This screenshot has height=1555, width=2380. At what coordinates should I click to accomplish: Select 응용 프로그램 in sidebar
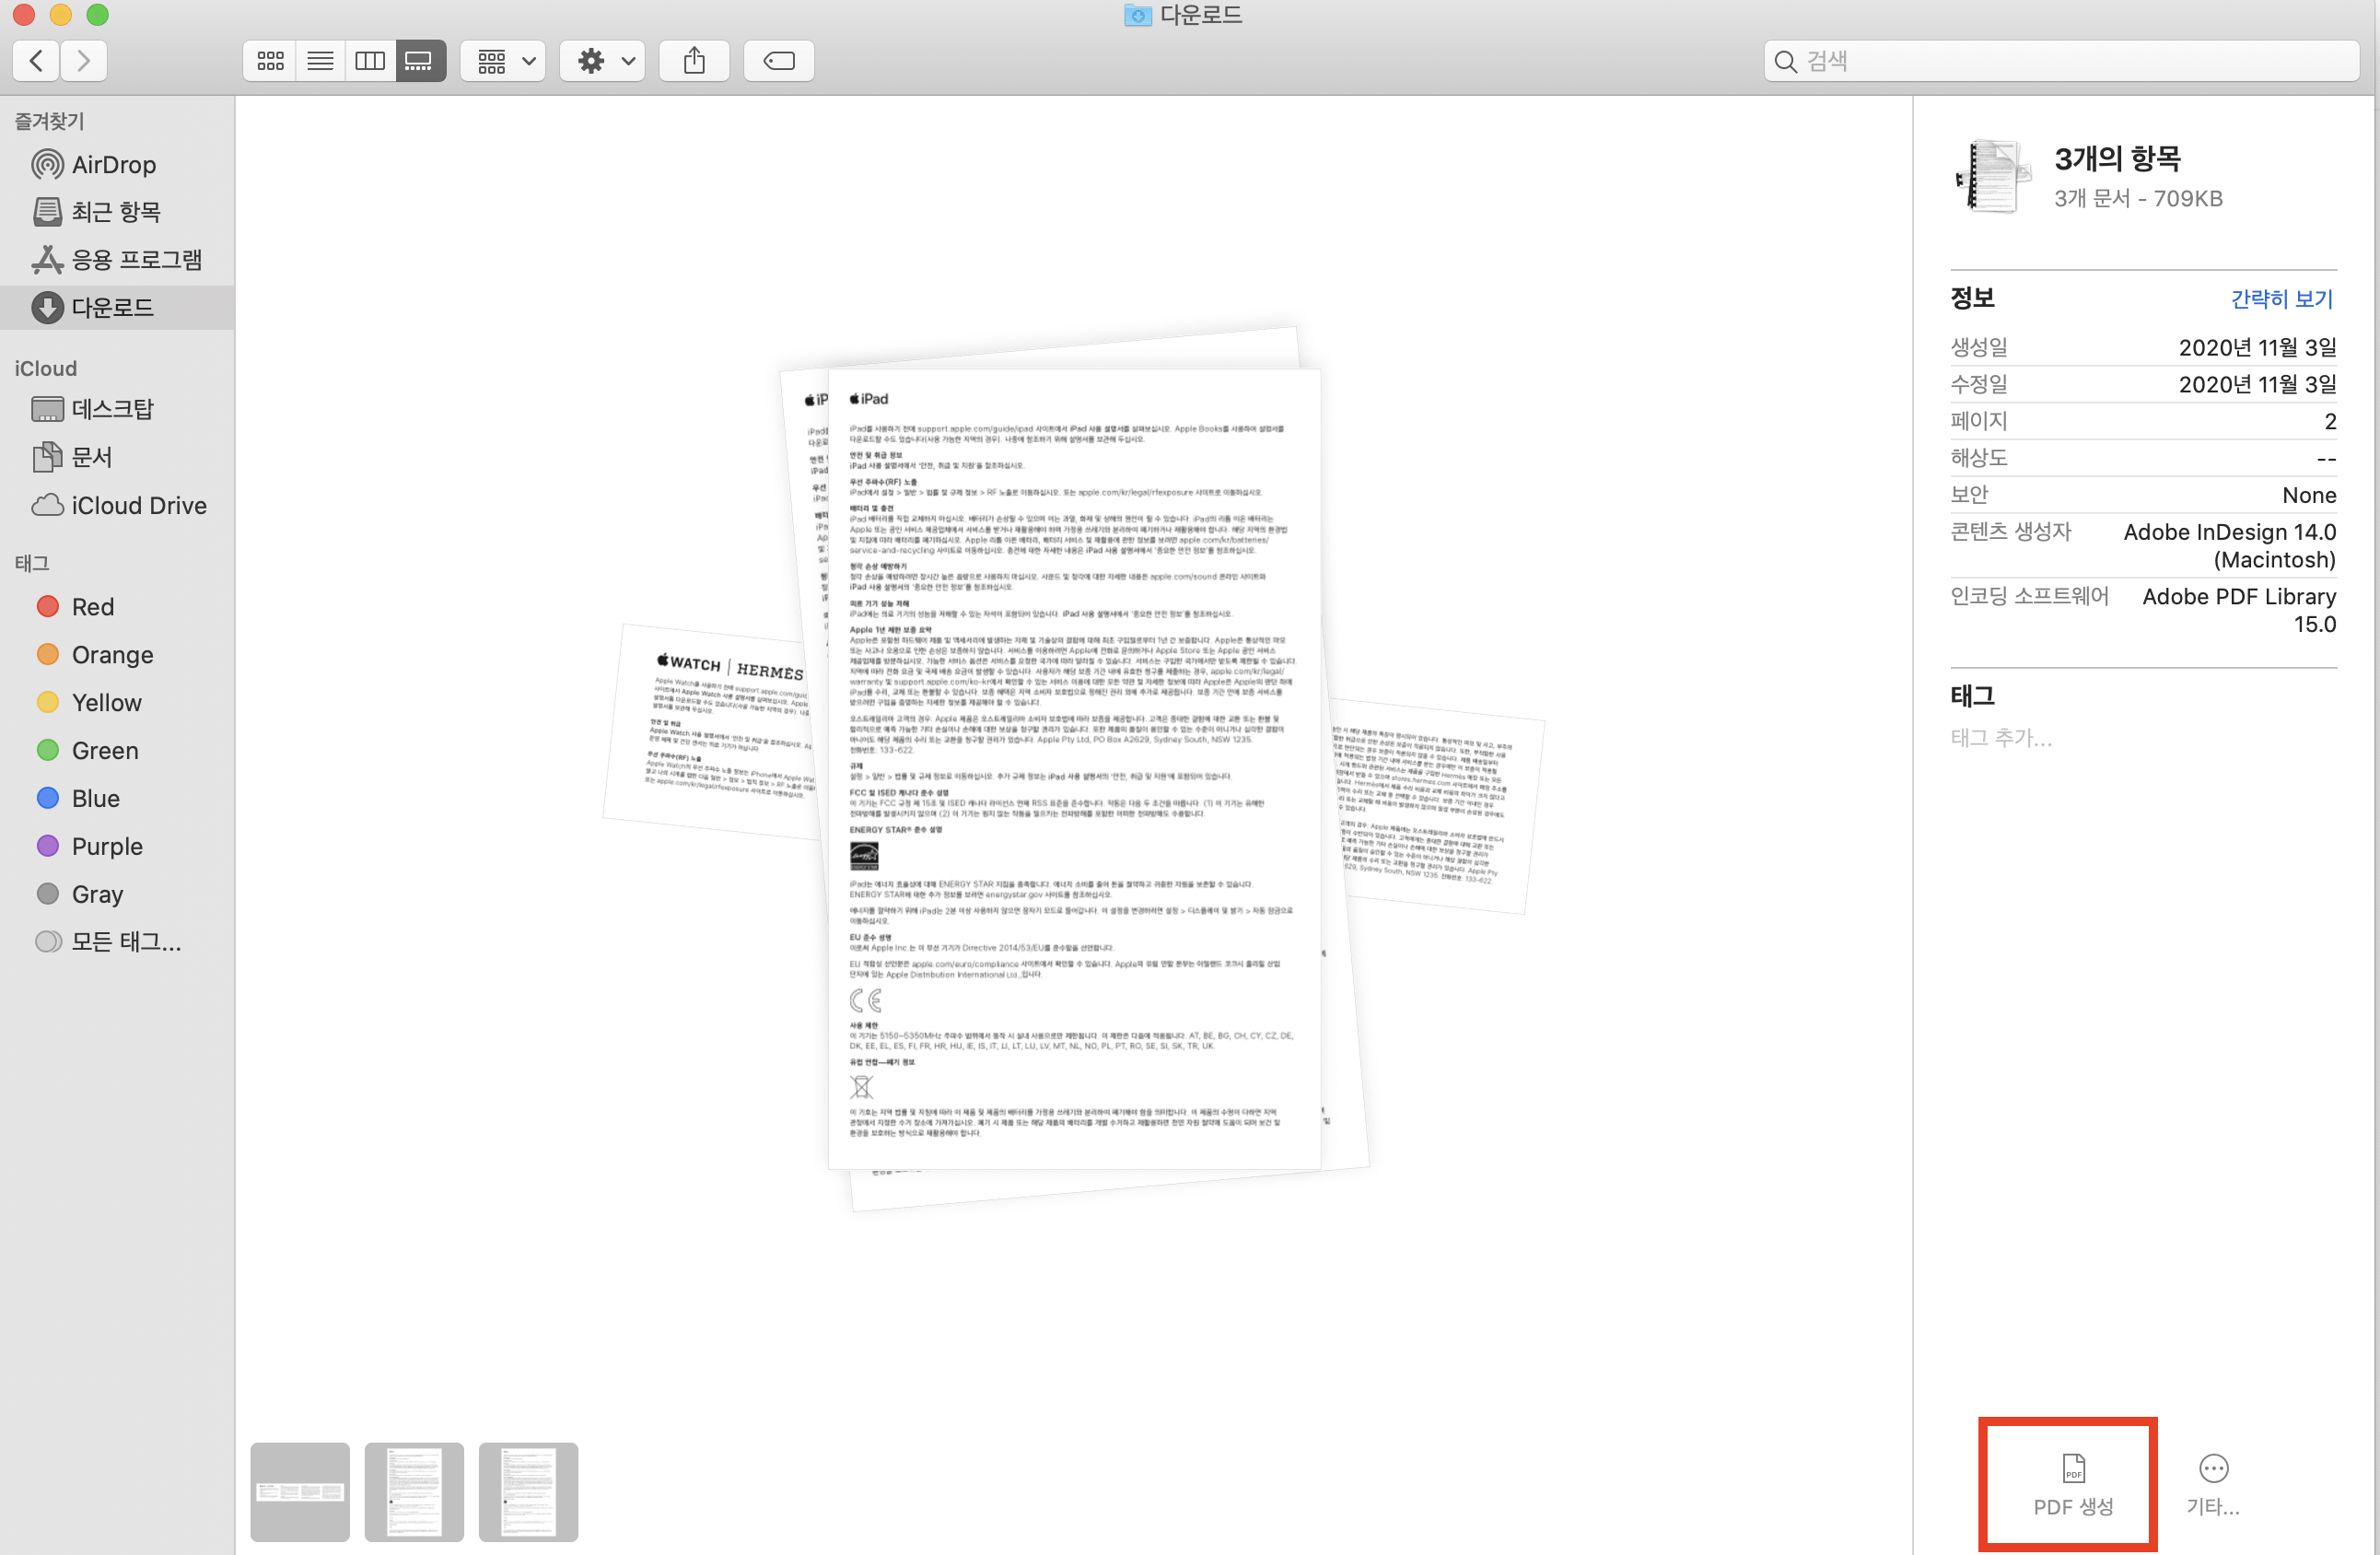(x=136, y=260)
